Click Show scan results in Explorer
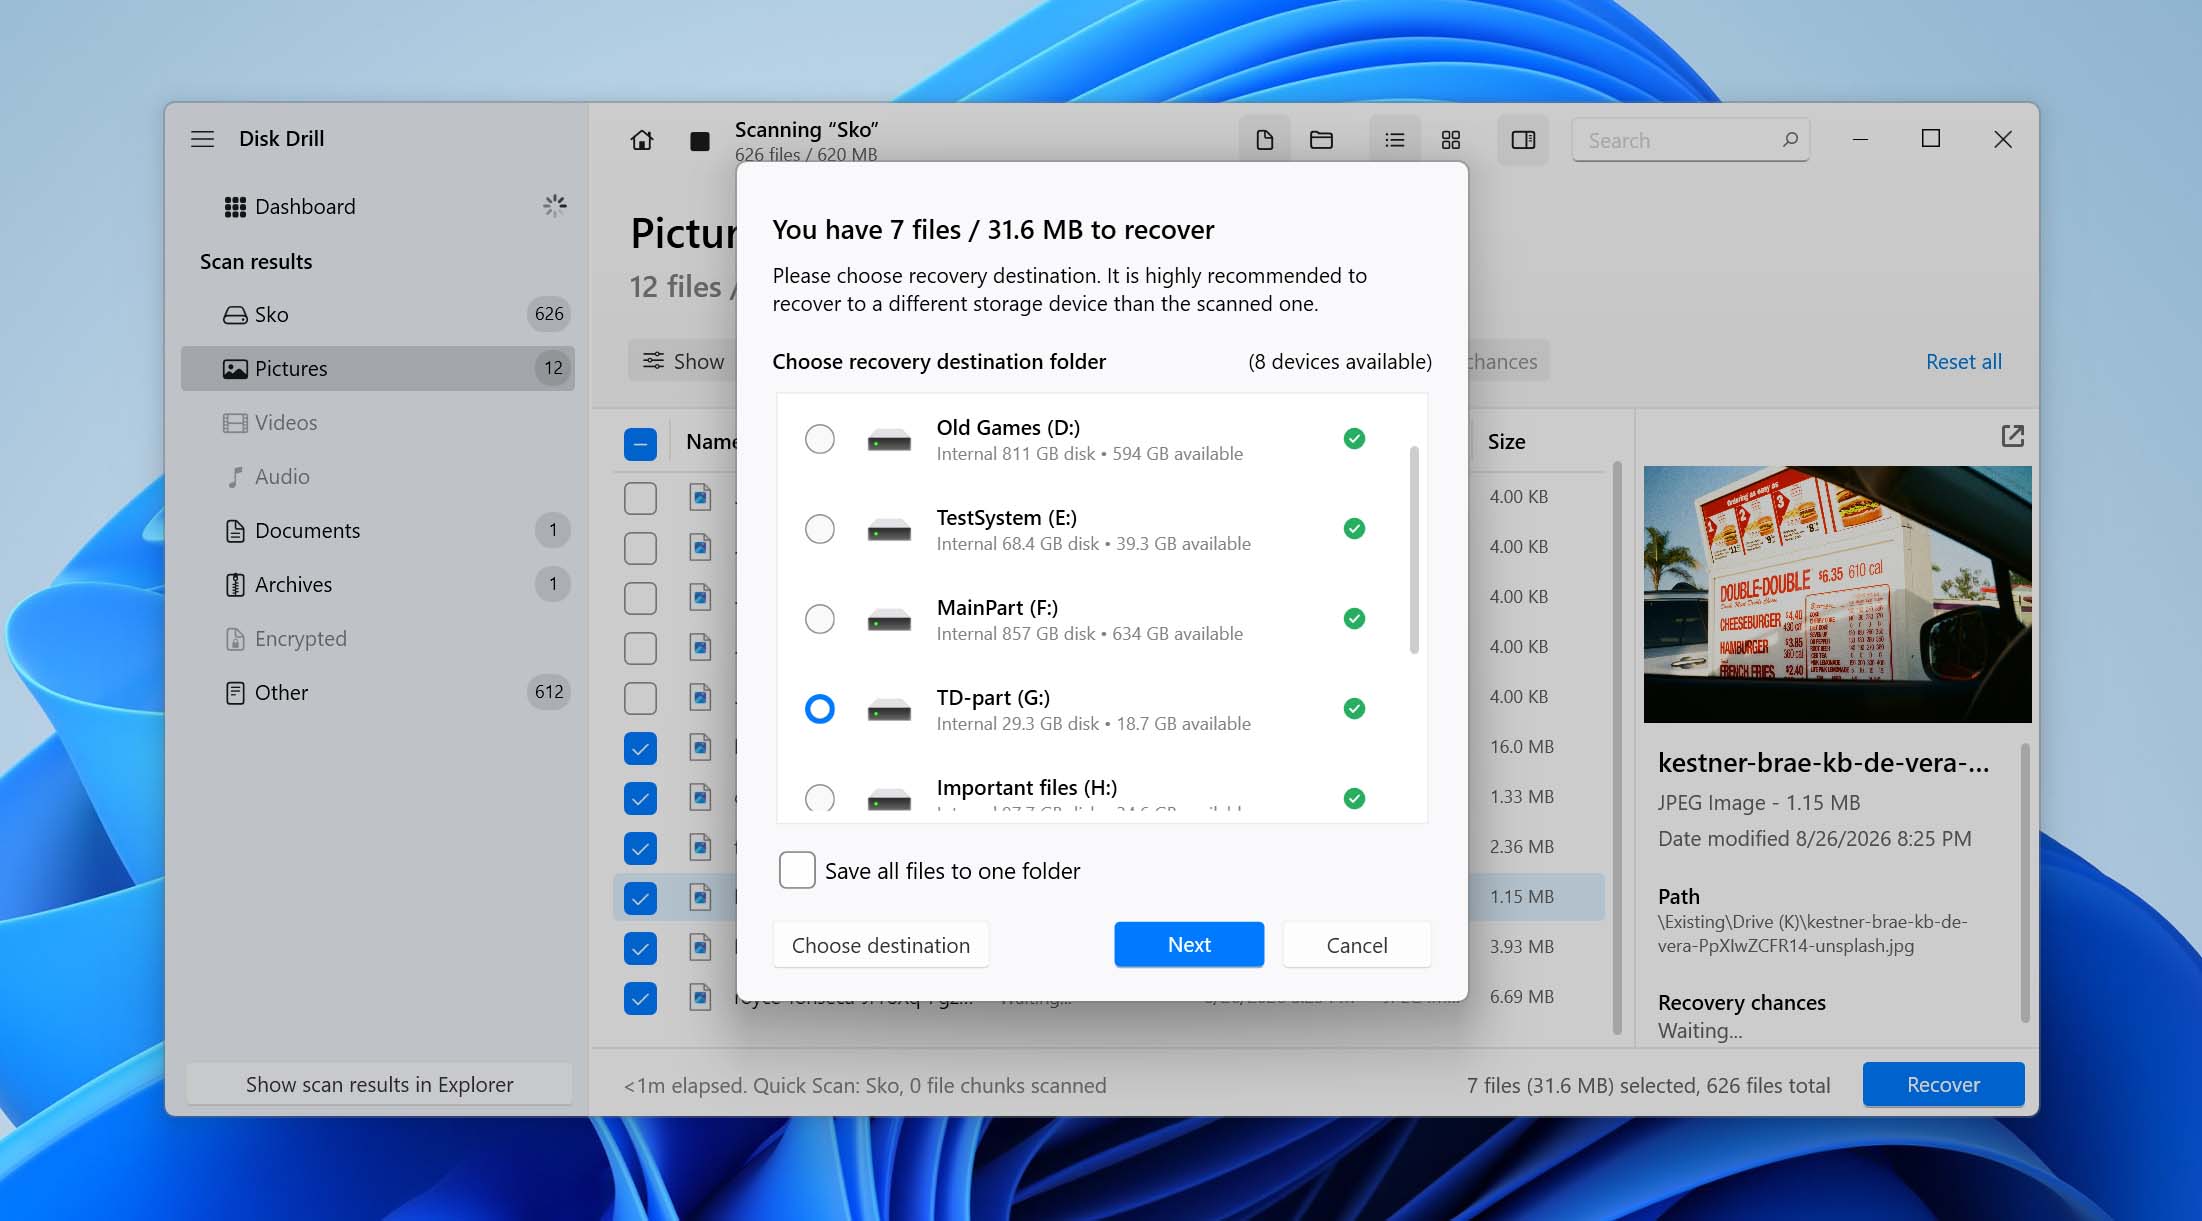 point(379,1085)
